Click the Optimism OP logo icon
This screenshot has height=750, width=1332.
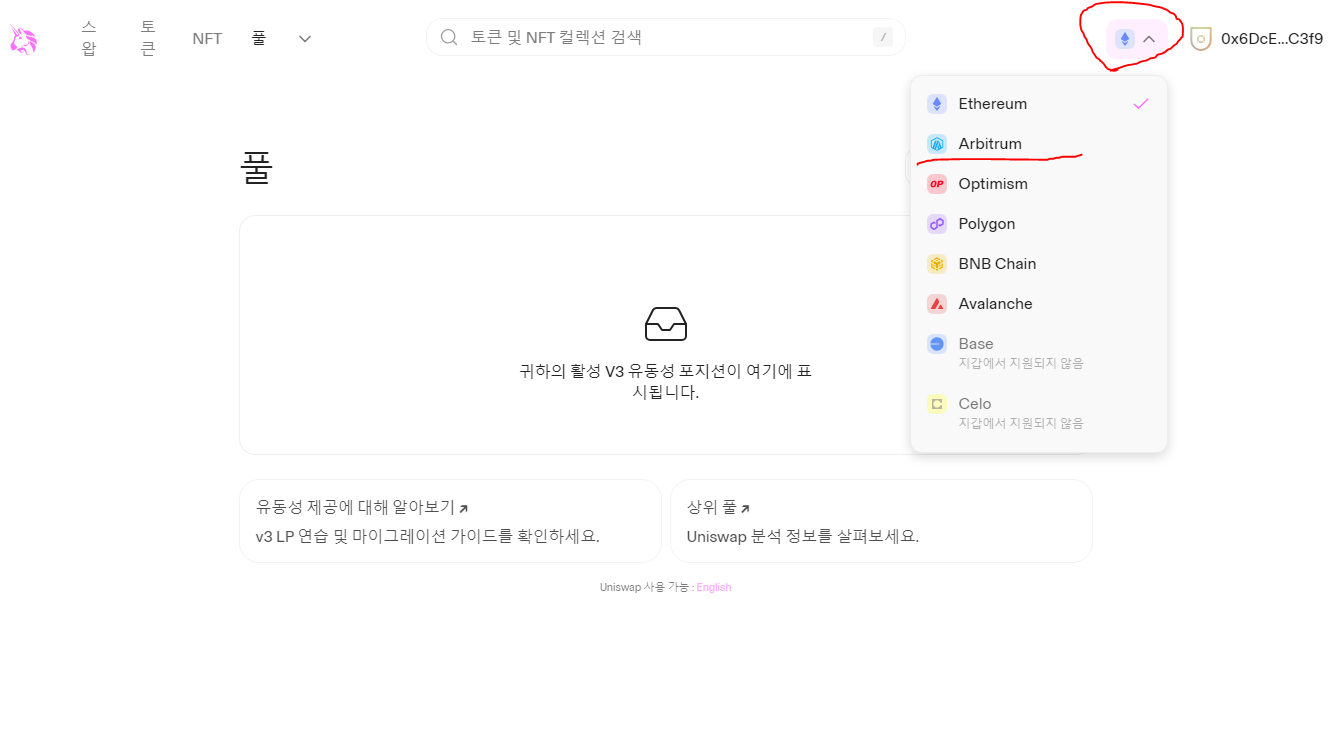tap(937, 184)
